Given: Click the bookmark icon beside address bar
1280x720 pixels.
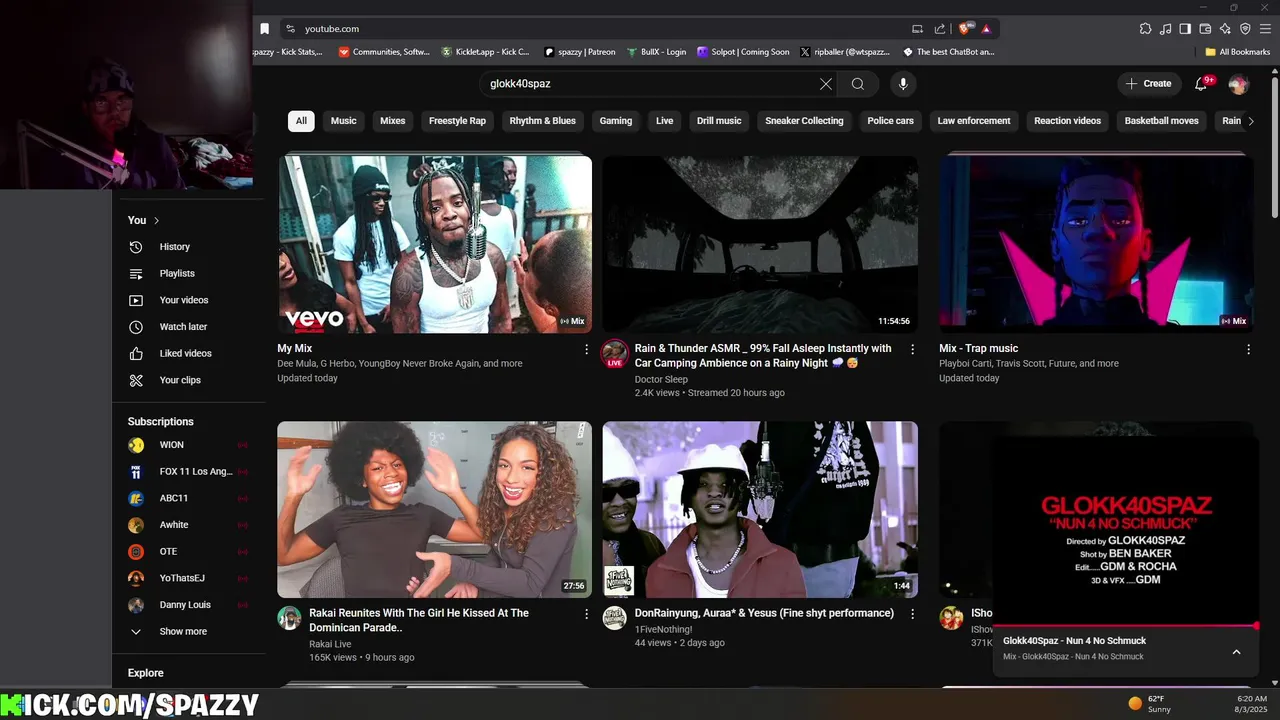Looking at the screenshot, I should coord(264,29).
